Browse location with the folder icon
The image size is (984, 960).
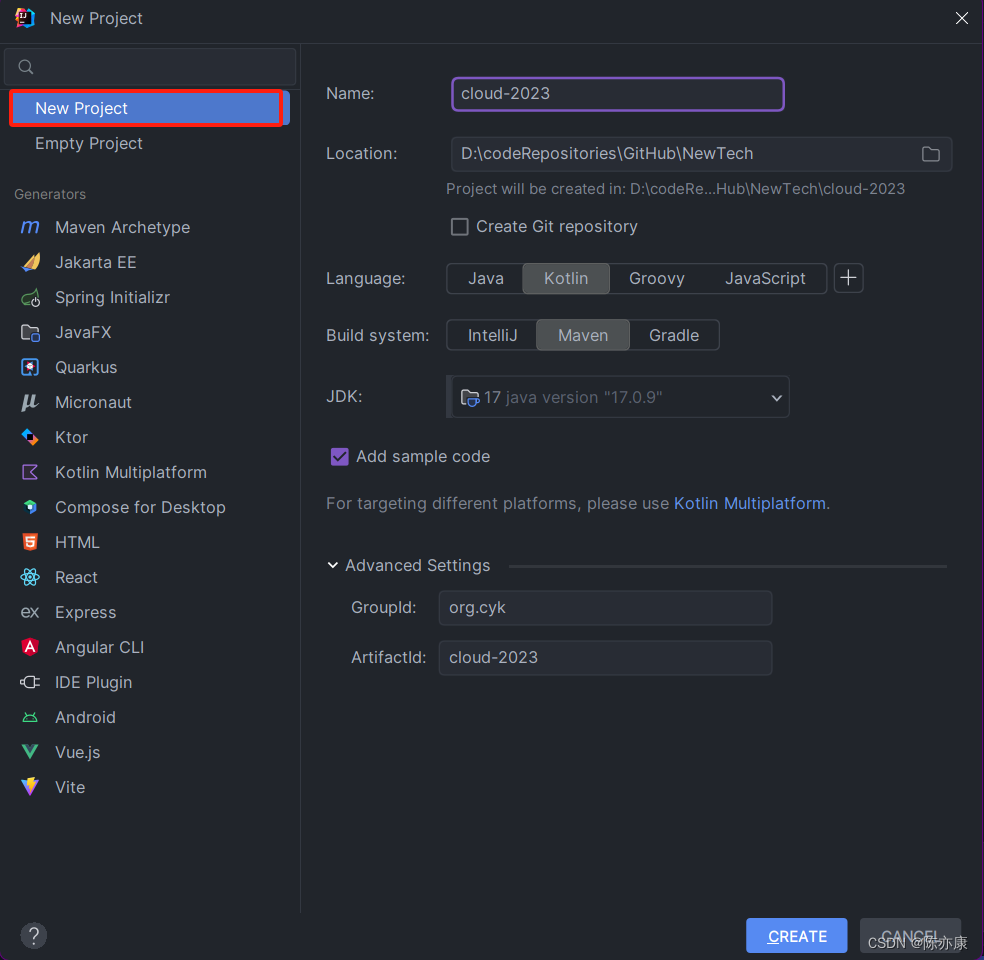click(x=931, y=154)
